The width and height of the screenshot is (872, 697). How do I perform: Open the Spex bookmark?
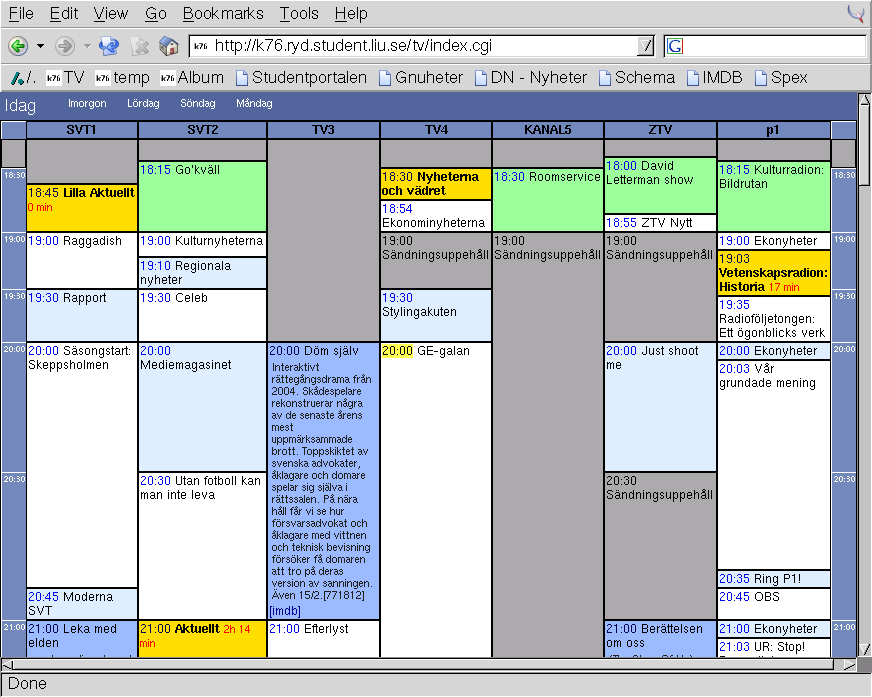click(x=781, y=78)
